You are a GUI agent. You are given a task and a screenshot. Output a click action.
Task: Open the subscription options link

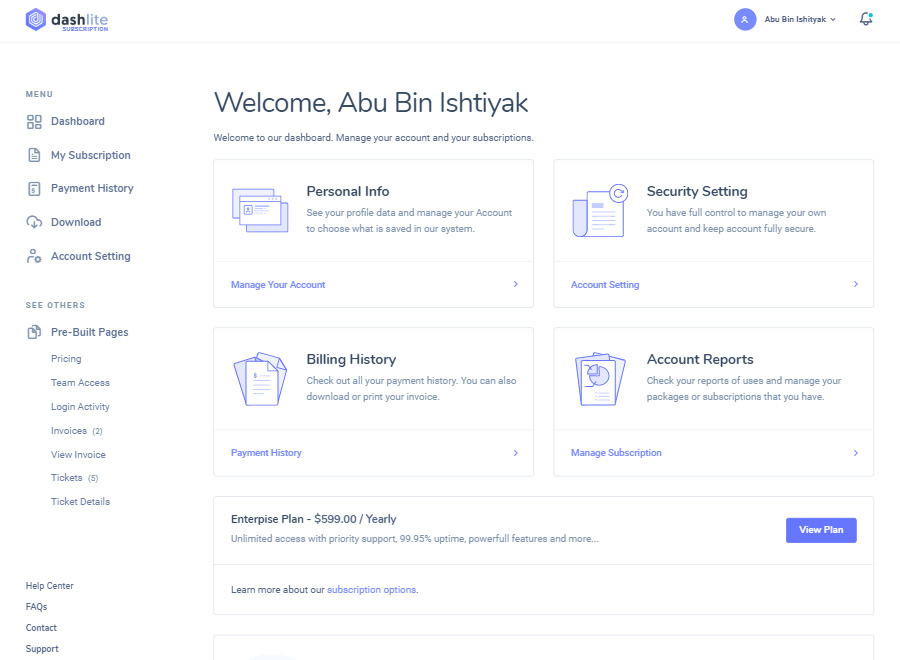(371, 589)
